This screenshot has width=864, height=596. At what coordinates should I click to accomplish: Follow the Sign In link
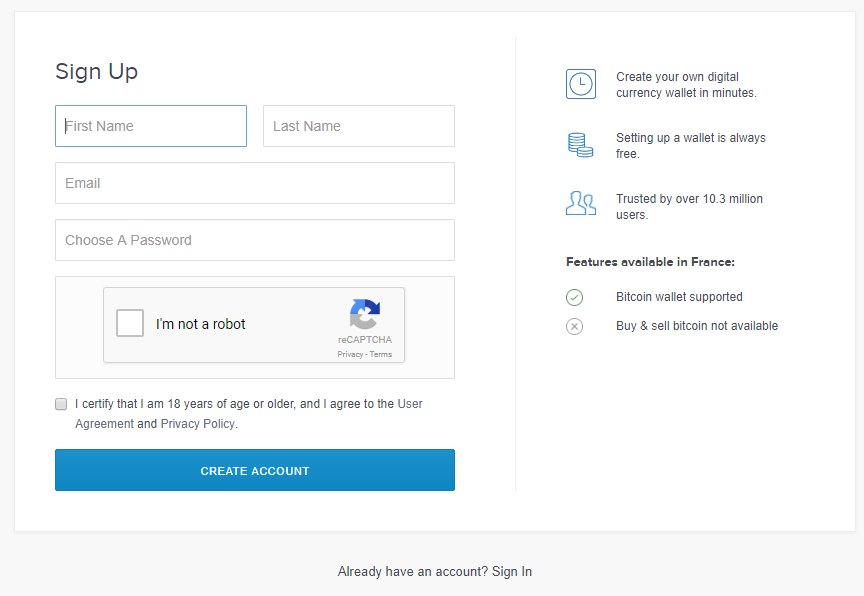click(512, 572)
